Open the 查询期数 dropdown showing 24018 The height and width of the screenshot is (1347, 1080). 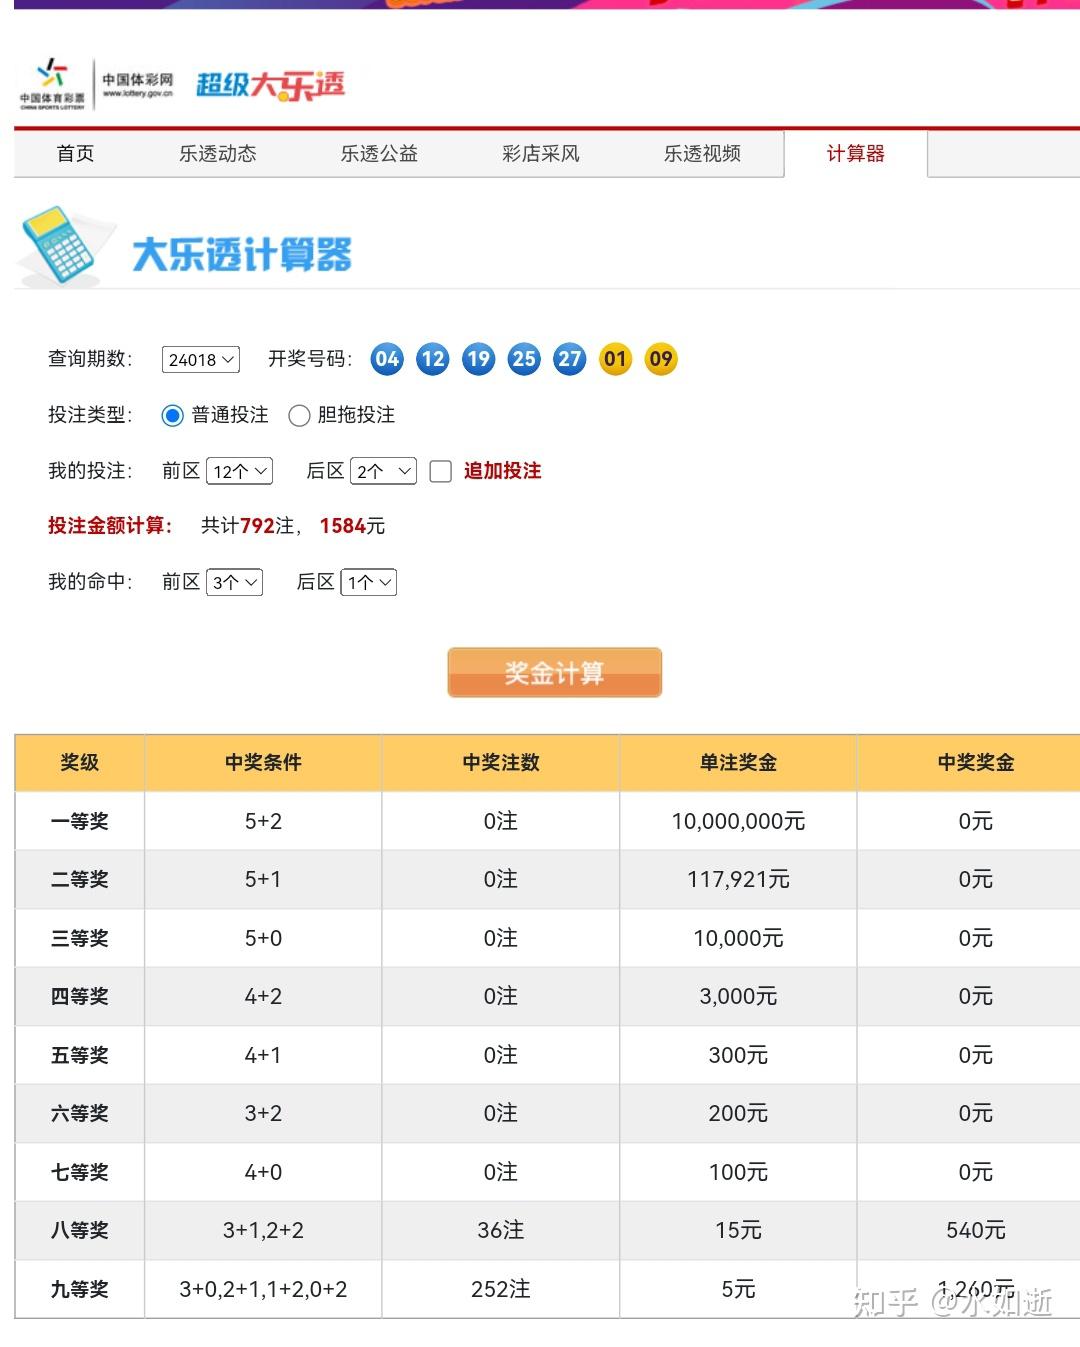pyautogui.click(x=200, y=359)
